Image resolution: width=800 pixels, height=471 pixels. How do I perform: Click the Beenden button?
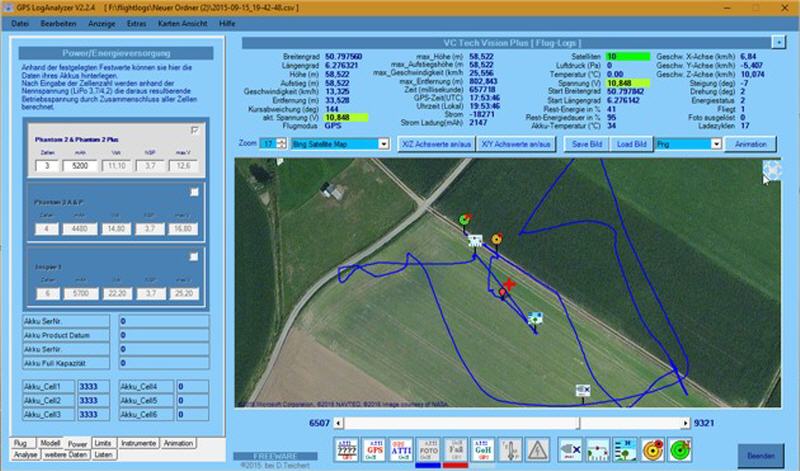pos(761,456)
